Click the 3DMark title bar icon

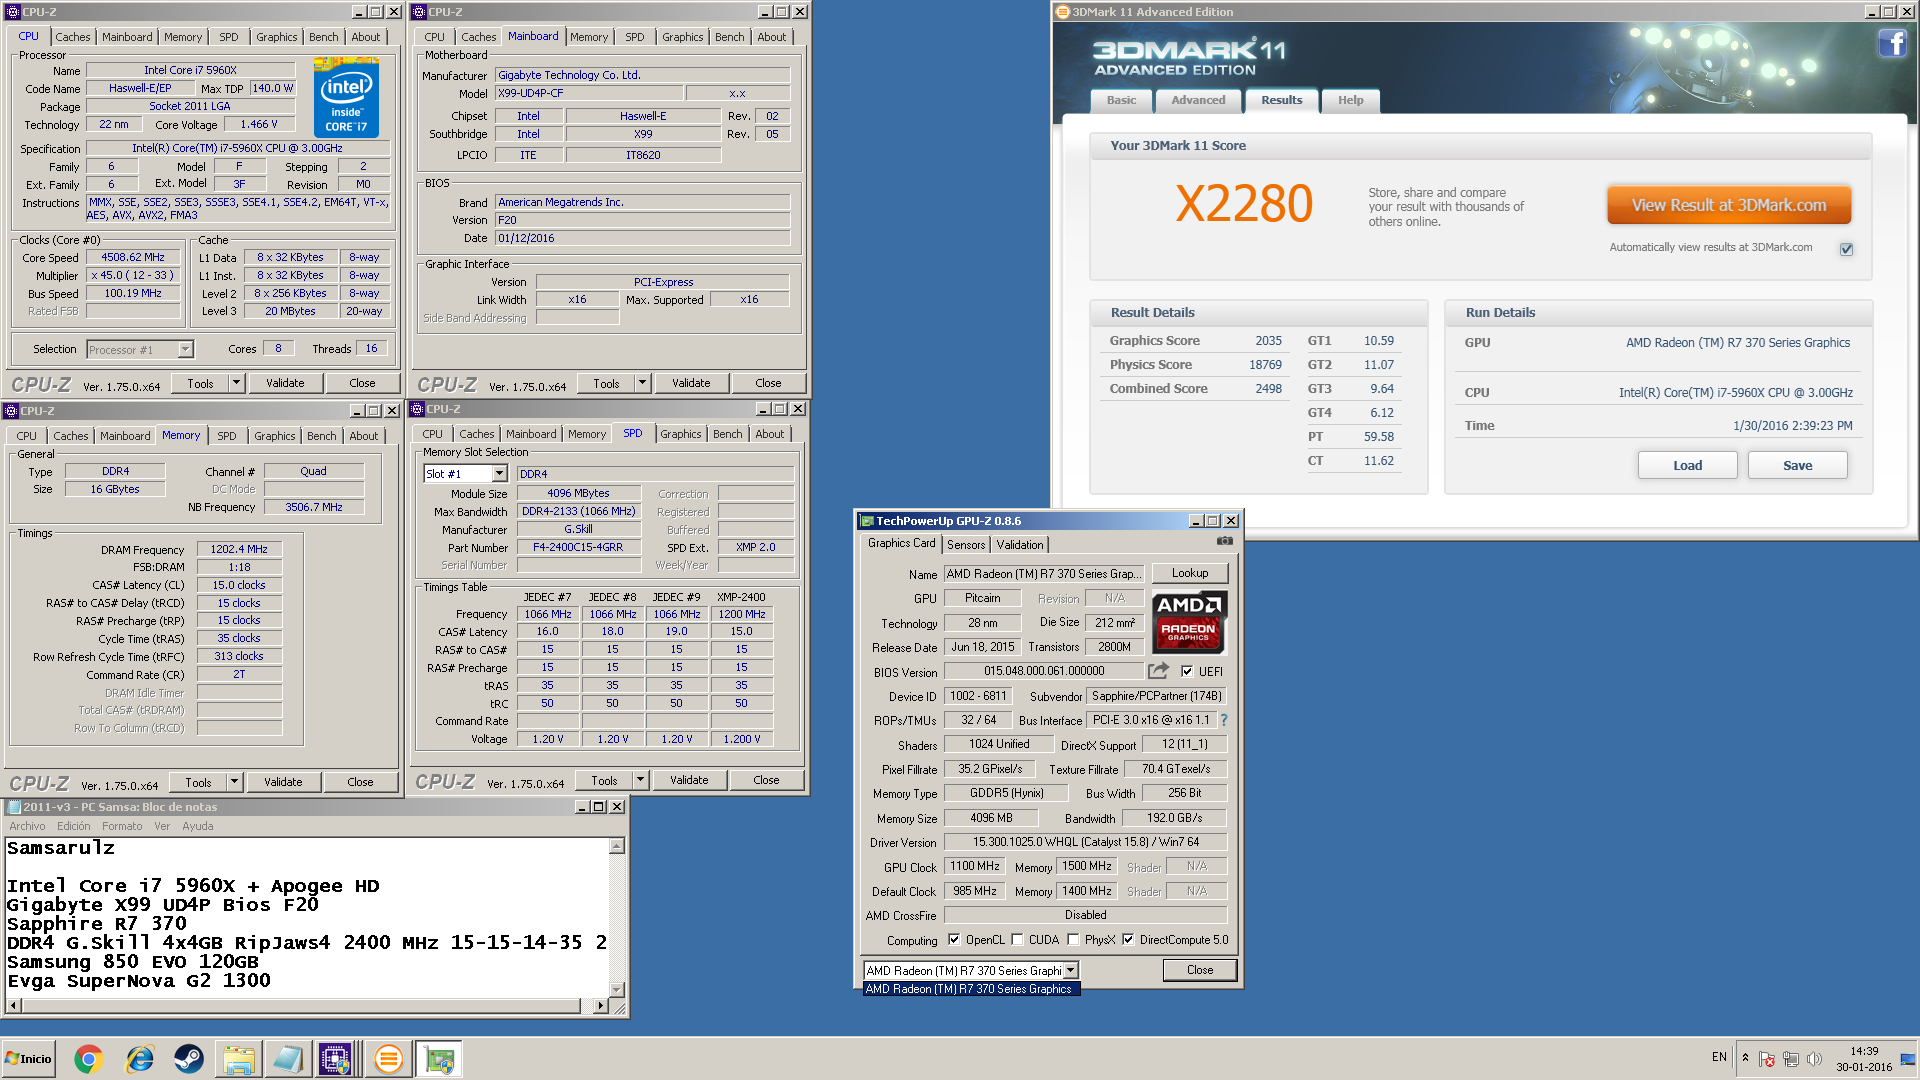coord(1063,12)
